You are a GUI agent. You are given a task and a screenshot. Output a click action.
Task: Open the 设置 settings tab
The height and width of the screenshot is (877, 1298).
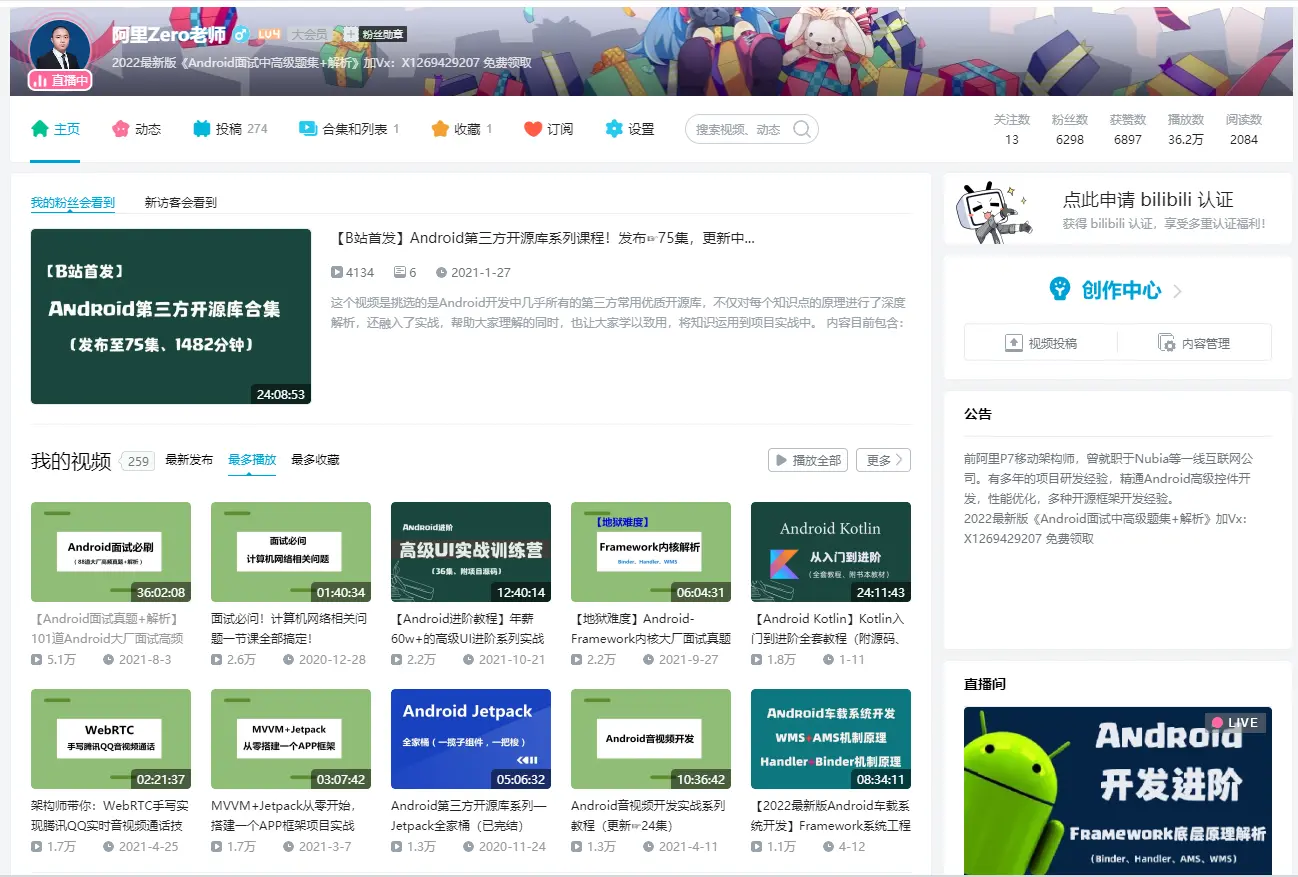[630, 129]
